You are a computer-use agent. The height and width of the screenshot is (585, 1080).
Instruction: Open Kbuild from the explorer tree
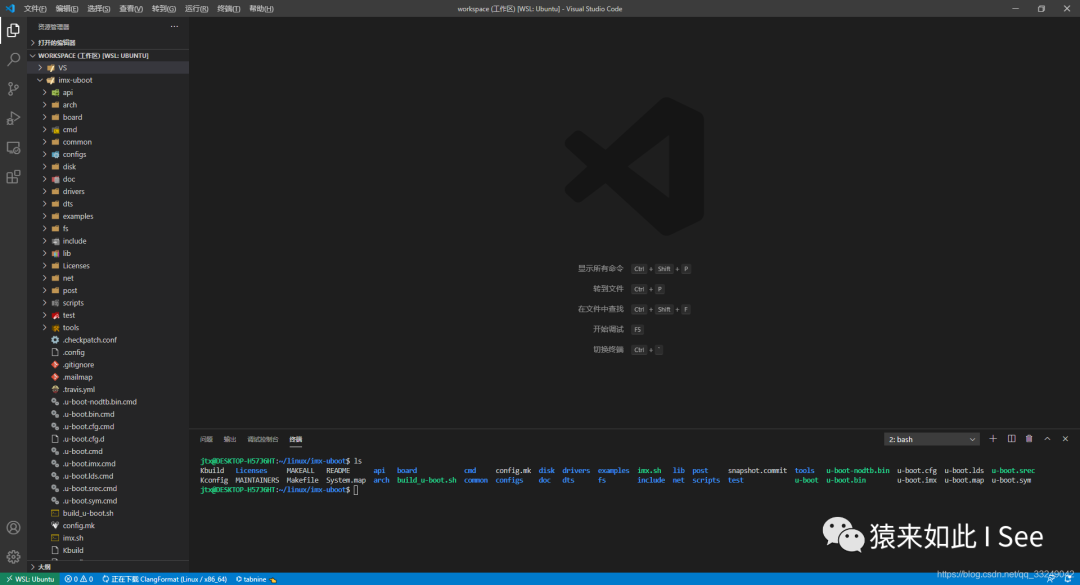[x=108, y=551]
